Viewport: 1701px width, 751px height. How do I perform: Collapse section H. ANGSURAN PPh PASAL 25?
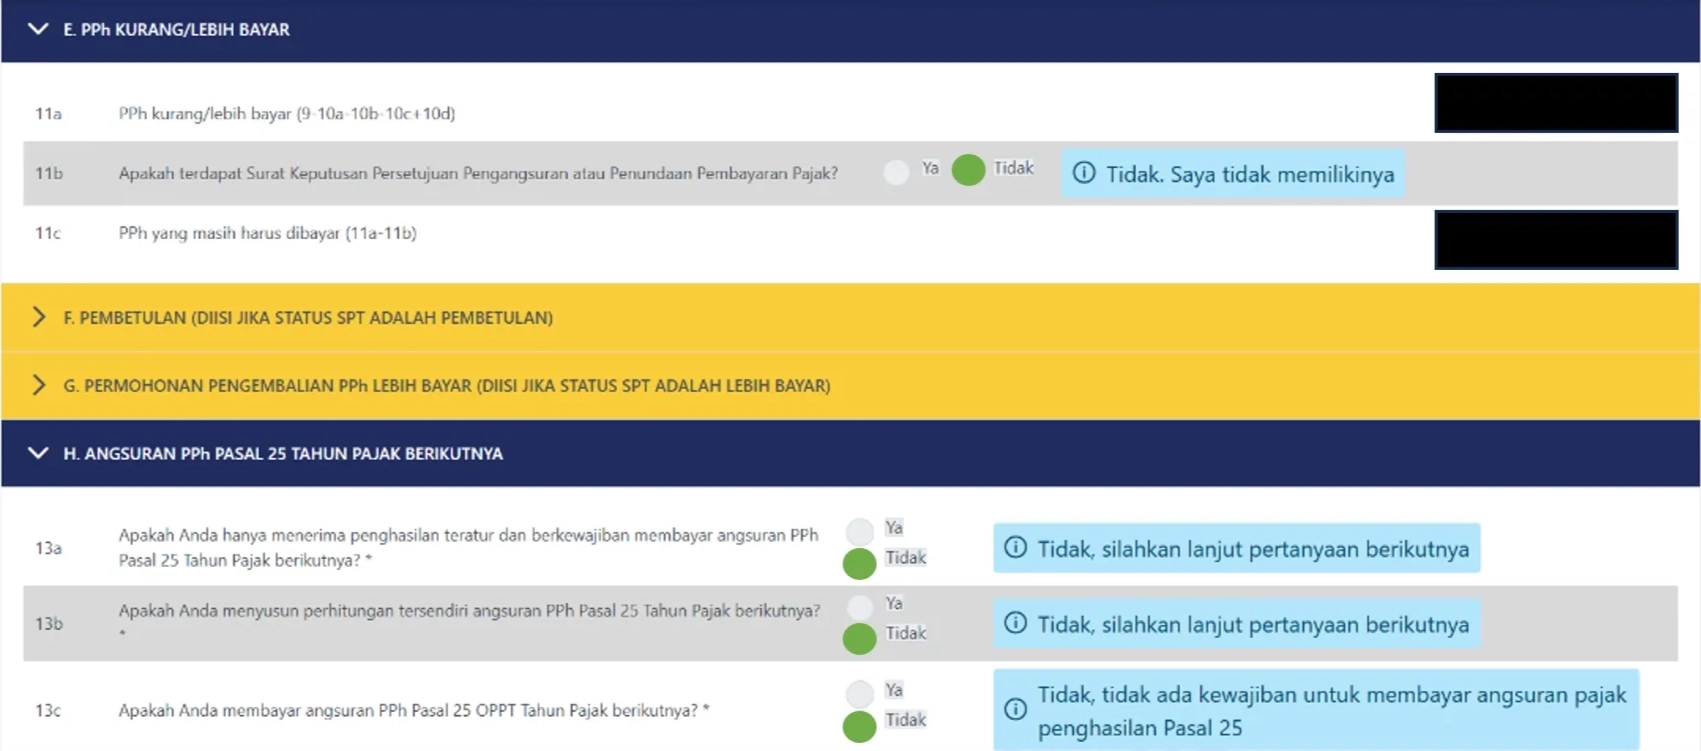pos(38,453)
